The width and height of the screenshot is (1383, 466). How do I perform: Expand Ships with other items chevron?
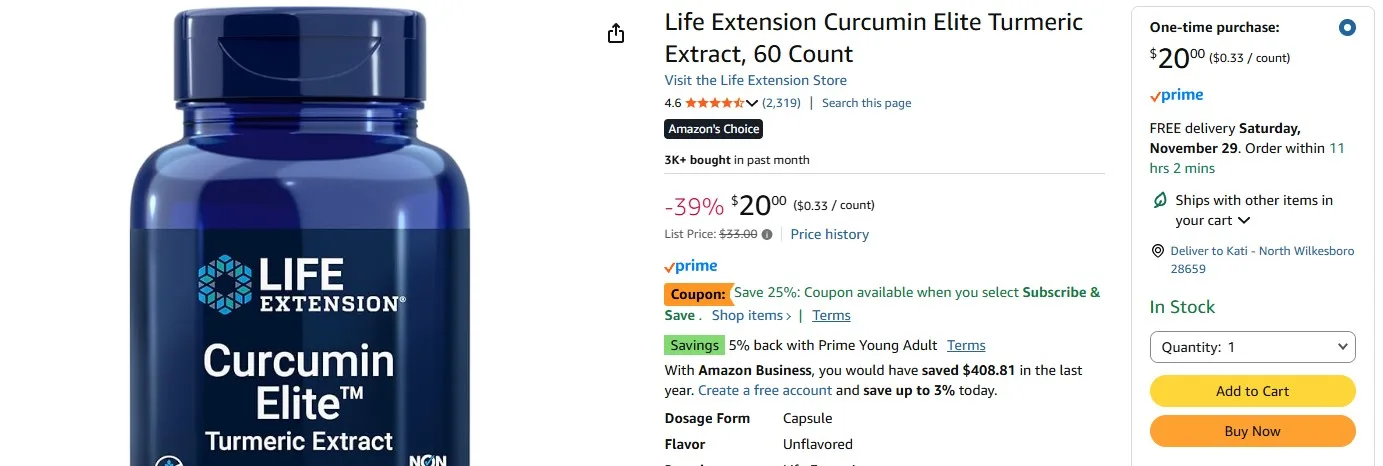click(x=1244, y=221)
